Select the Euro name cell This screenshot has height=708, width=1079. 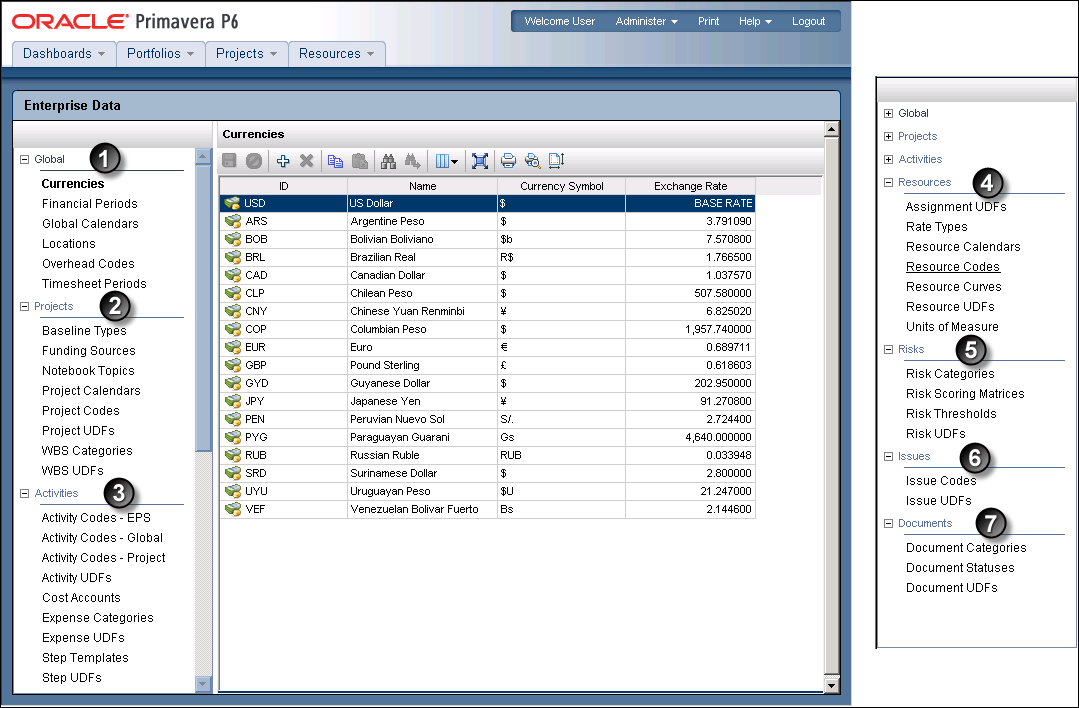click(x=423, y=347)
